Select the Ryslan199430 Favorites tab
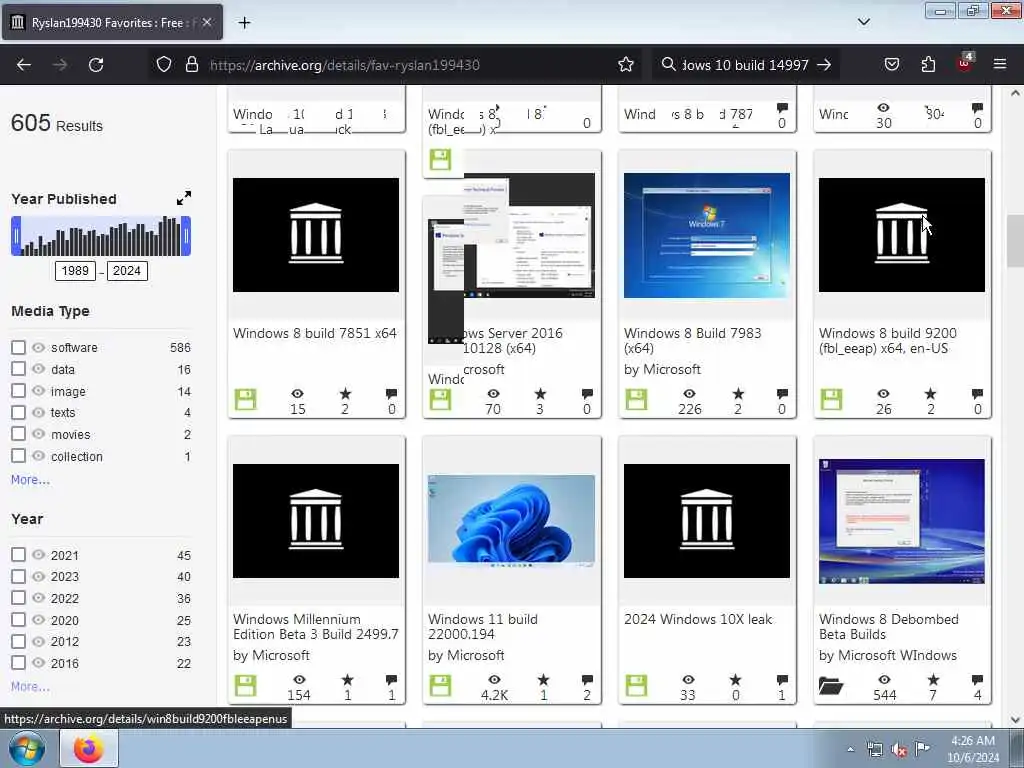 click(112, 22)
